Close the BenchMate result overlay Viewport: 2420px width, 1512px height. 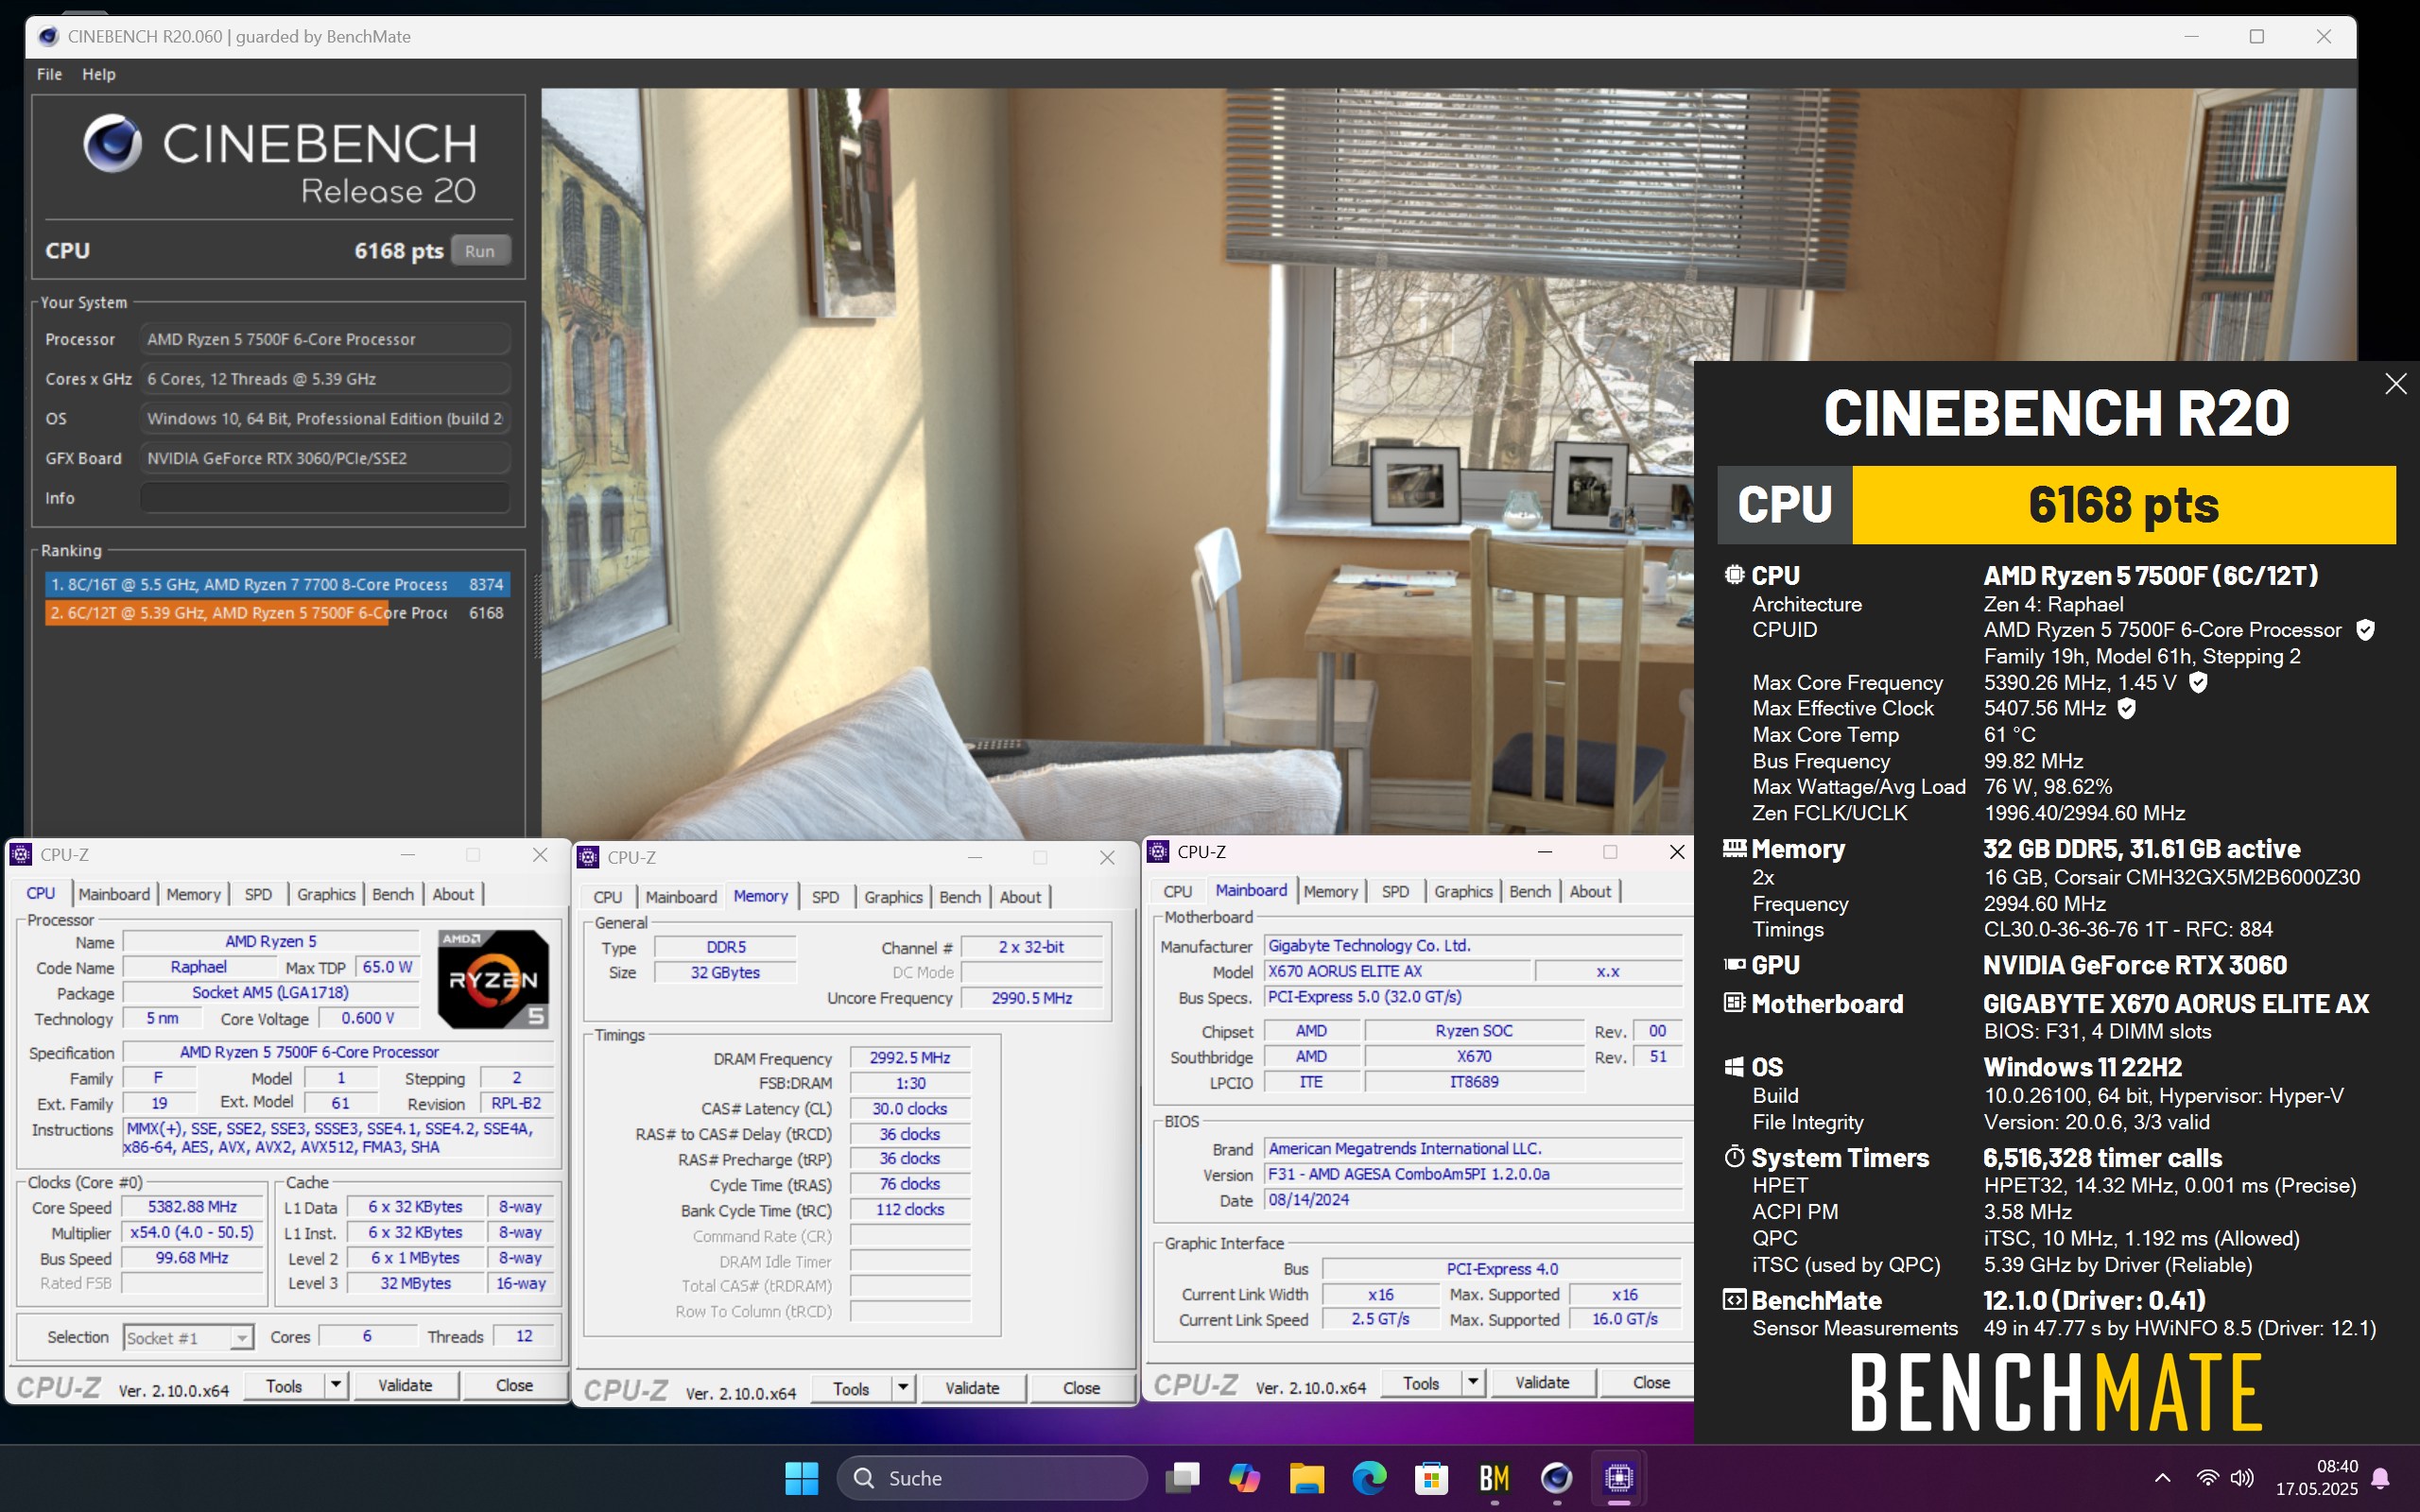[2395, 384]
